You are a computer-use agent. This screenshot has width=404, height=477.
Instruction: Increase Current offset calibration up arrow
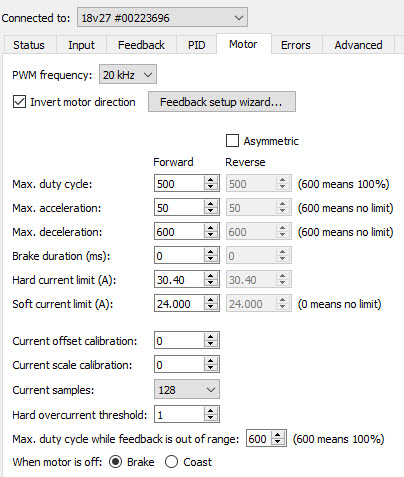(210, 337)
